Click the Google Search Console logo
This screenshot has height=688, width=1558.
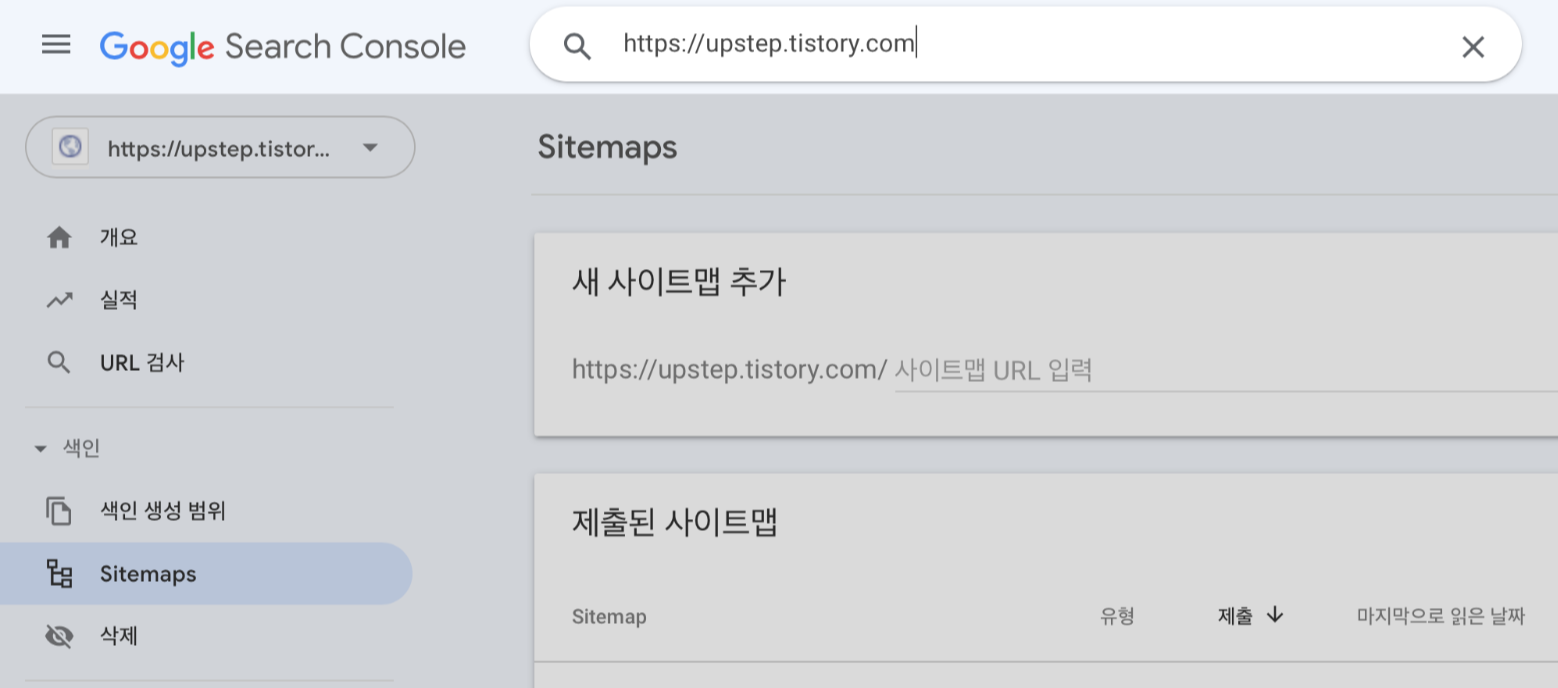point(283,46)
